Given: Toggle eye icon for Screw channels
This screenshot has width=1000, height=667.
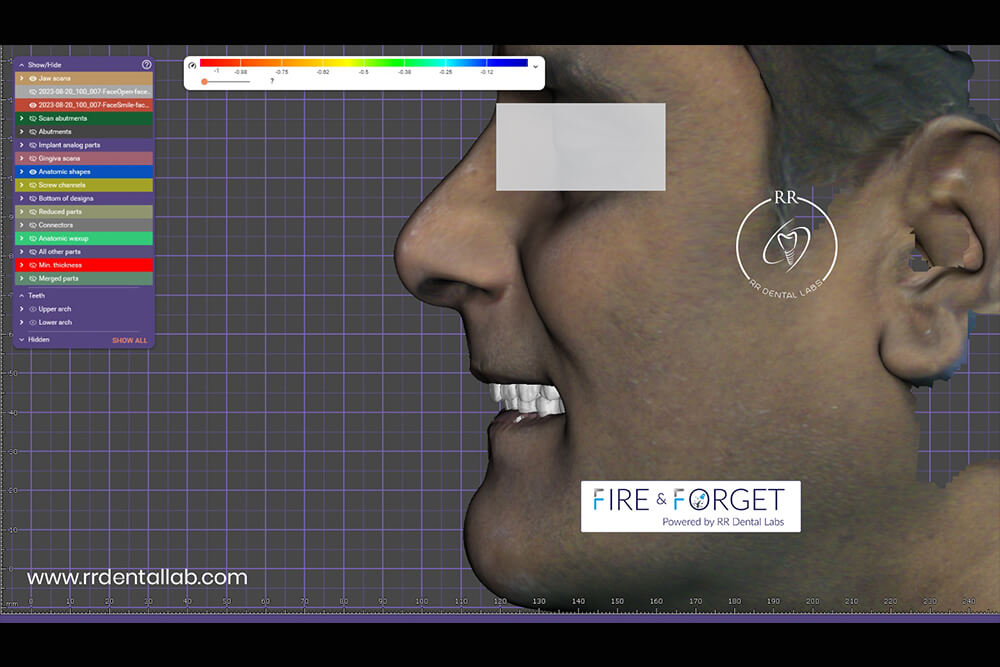Looking at the screenshot, I should (x=33, y=185).
